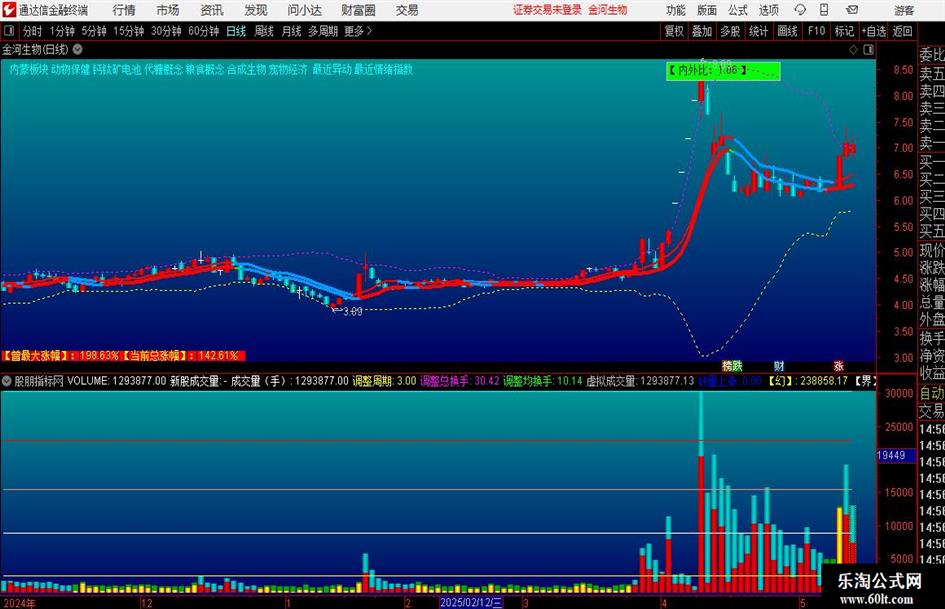Open the 市场 menu
This screenshot has width=945, height=609.
click(x=167, y=10)
